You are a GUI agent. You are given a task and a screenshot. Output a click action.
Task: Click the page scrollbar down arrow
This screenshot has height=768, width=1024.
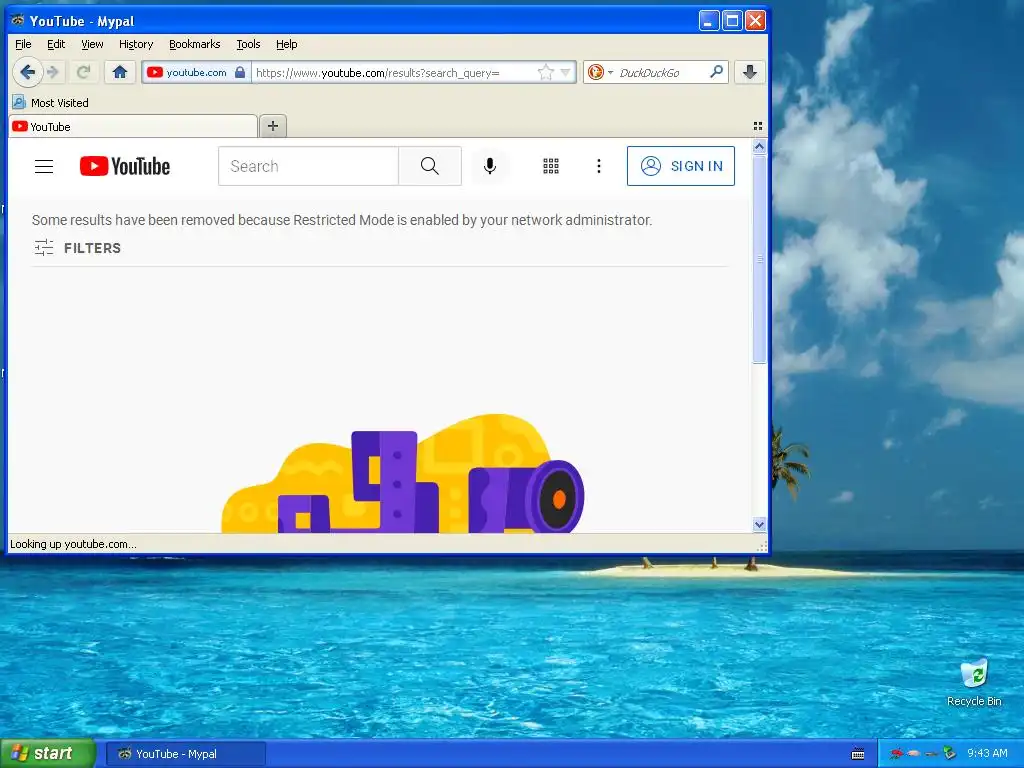(759, 524)
